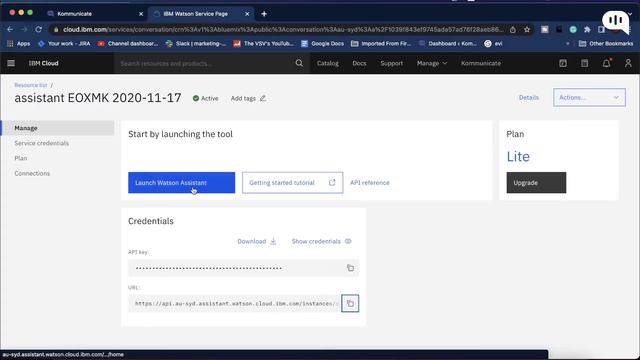Click the search magnifier icon in IBM Cloud header

299,63
